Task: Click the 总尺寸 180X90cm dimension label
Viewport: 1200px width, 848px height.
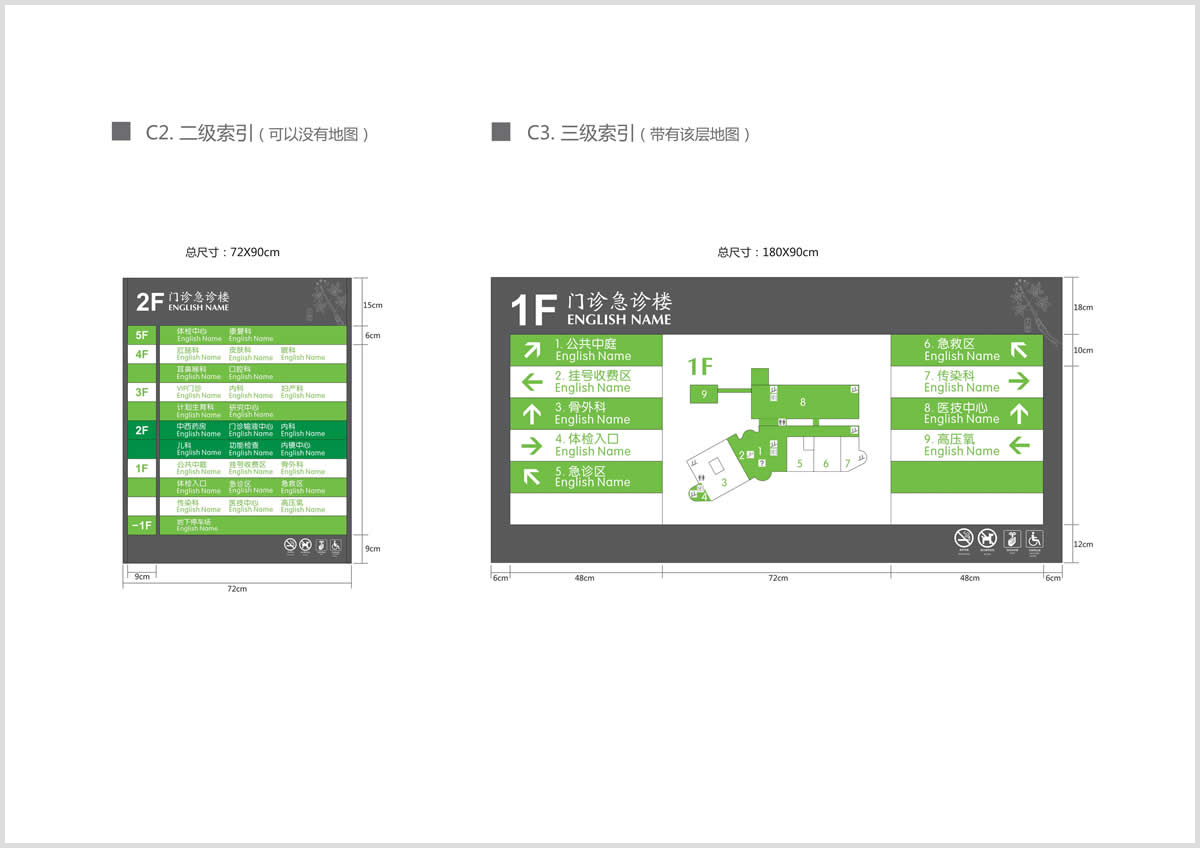Action: (x=768, y=252)
